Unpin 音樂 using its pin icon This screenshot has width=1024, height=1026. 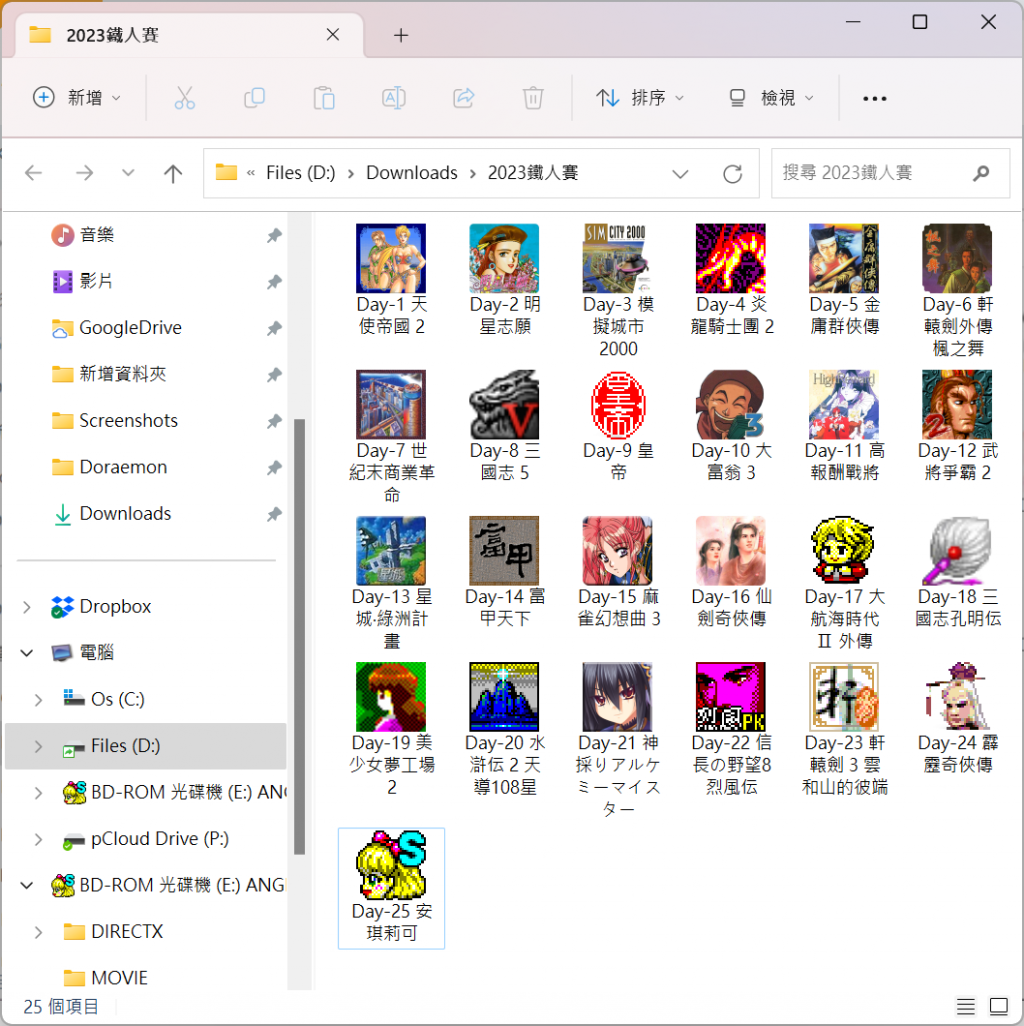[274, 235]
